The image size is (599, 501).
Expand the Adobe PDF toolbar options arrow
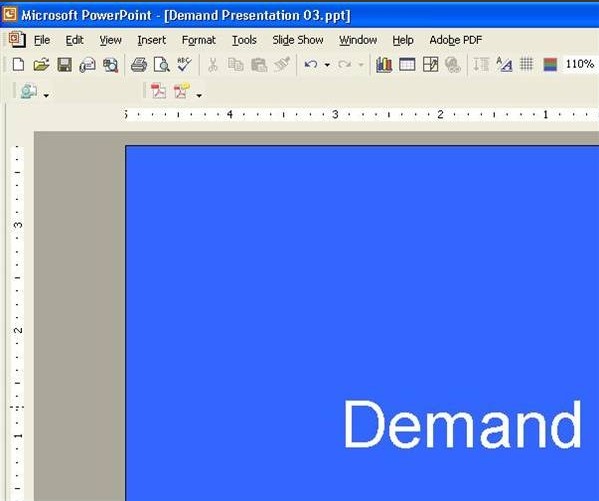click(199, 95)
